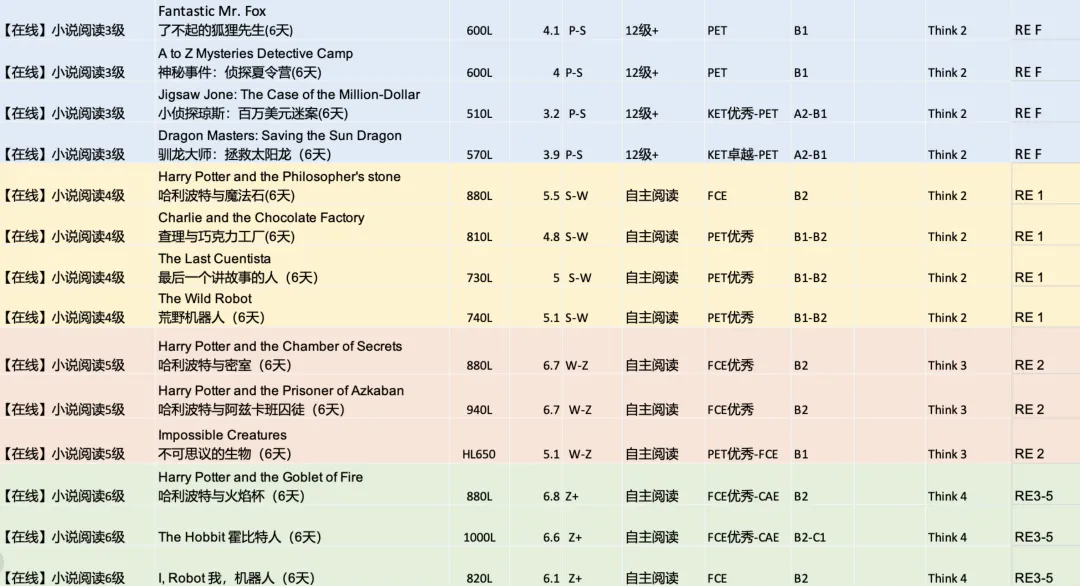Select the 5.5 reading level value
Screen dimensions: 1080x586
tap(551, 196)
